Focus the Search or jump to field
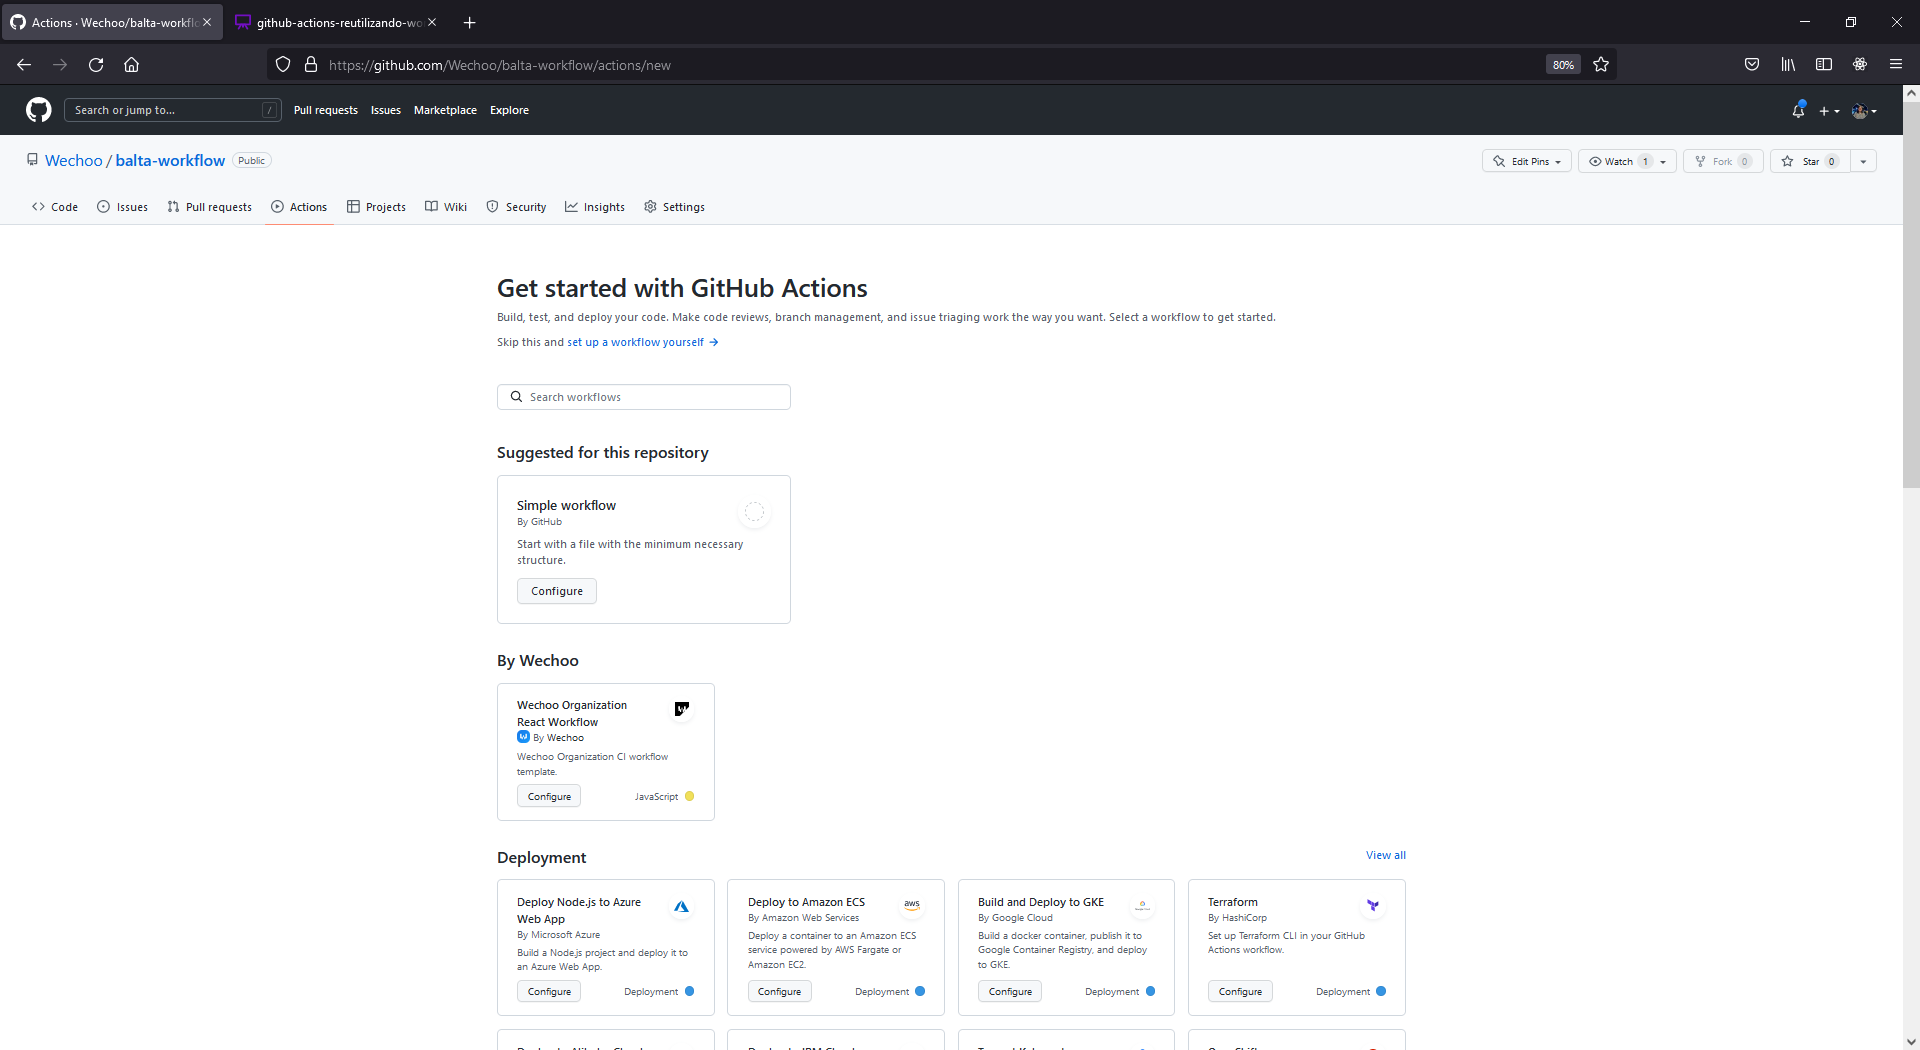This screenshot has width=1920, height=1050. [172, 110]
